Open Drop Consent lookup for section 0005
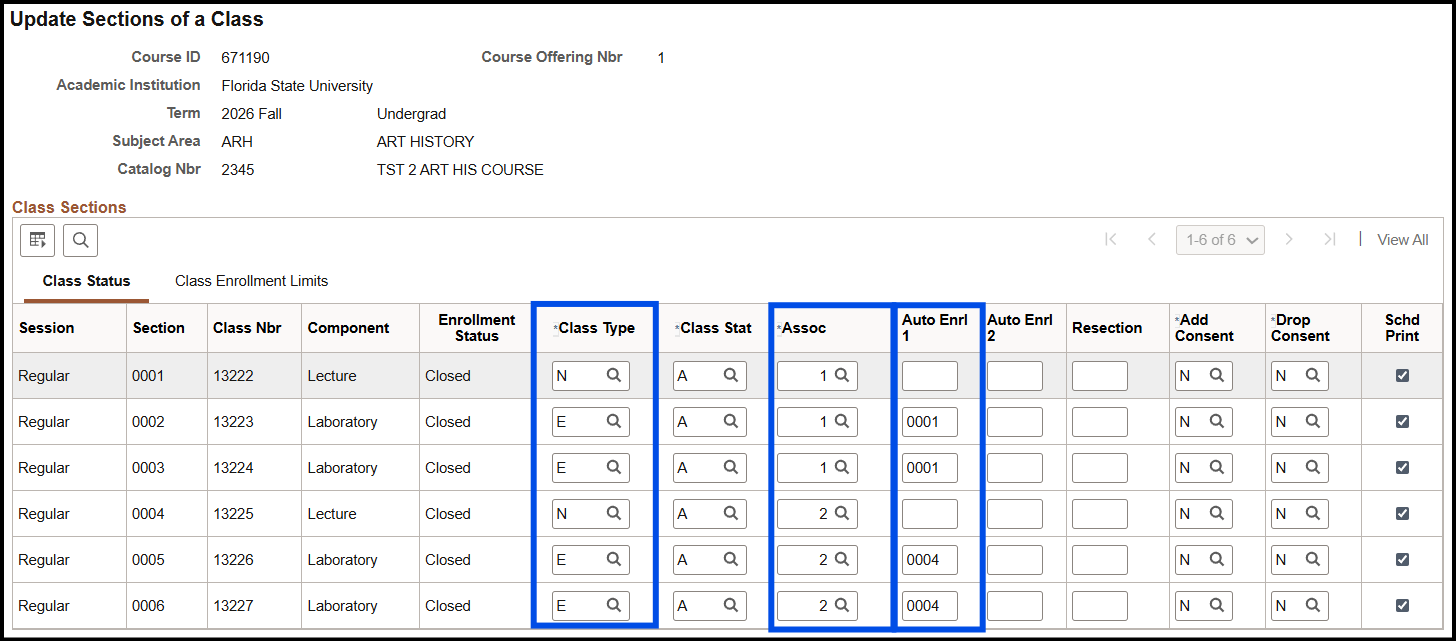This screenshot has height=641, width=1456. pos(1313,560)
